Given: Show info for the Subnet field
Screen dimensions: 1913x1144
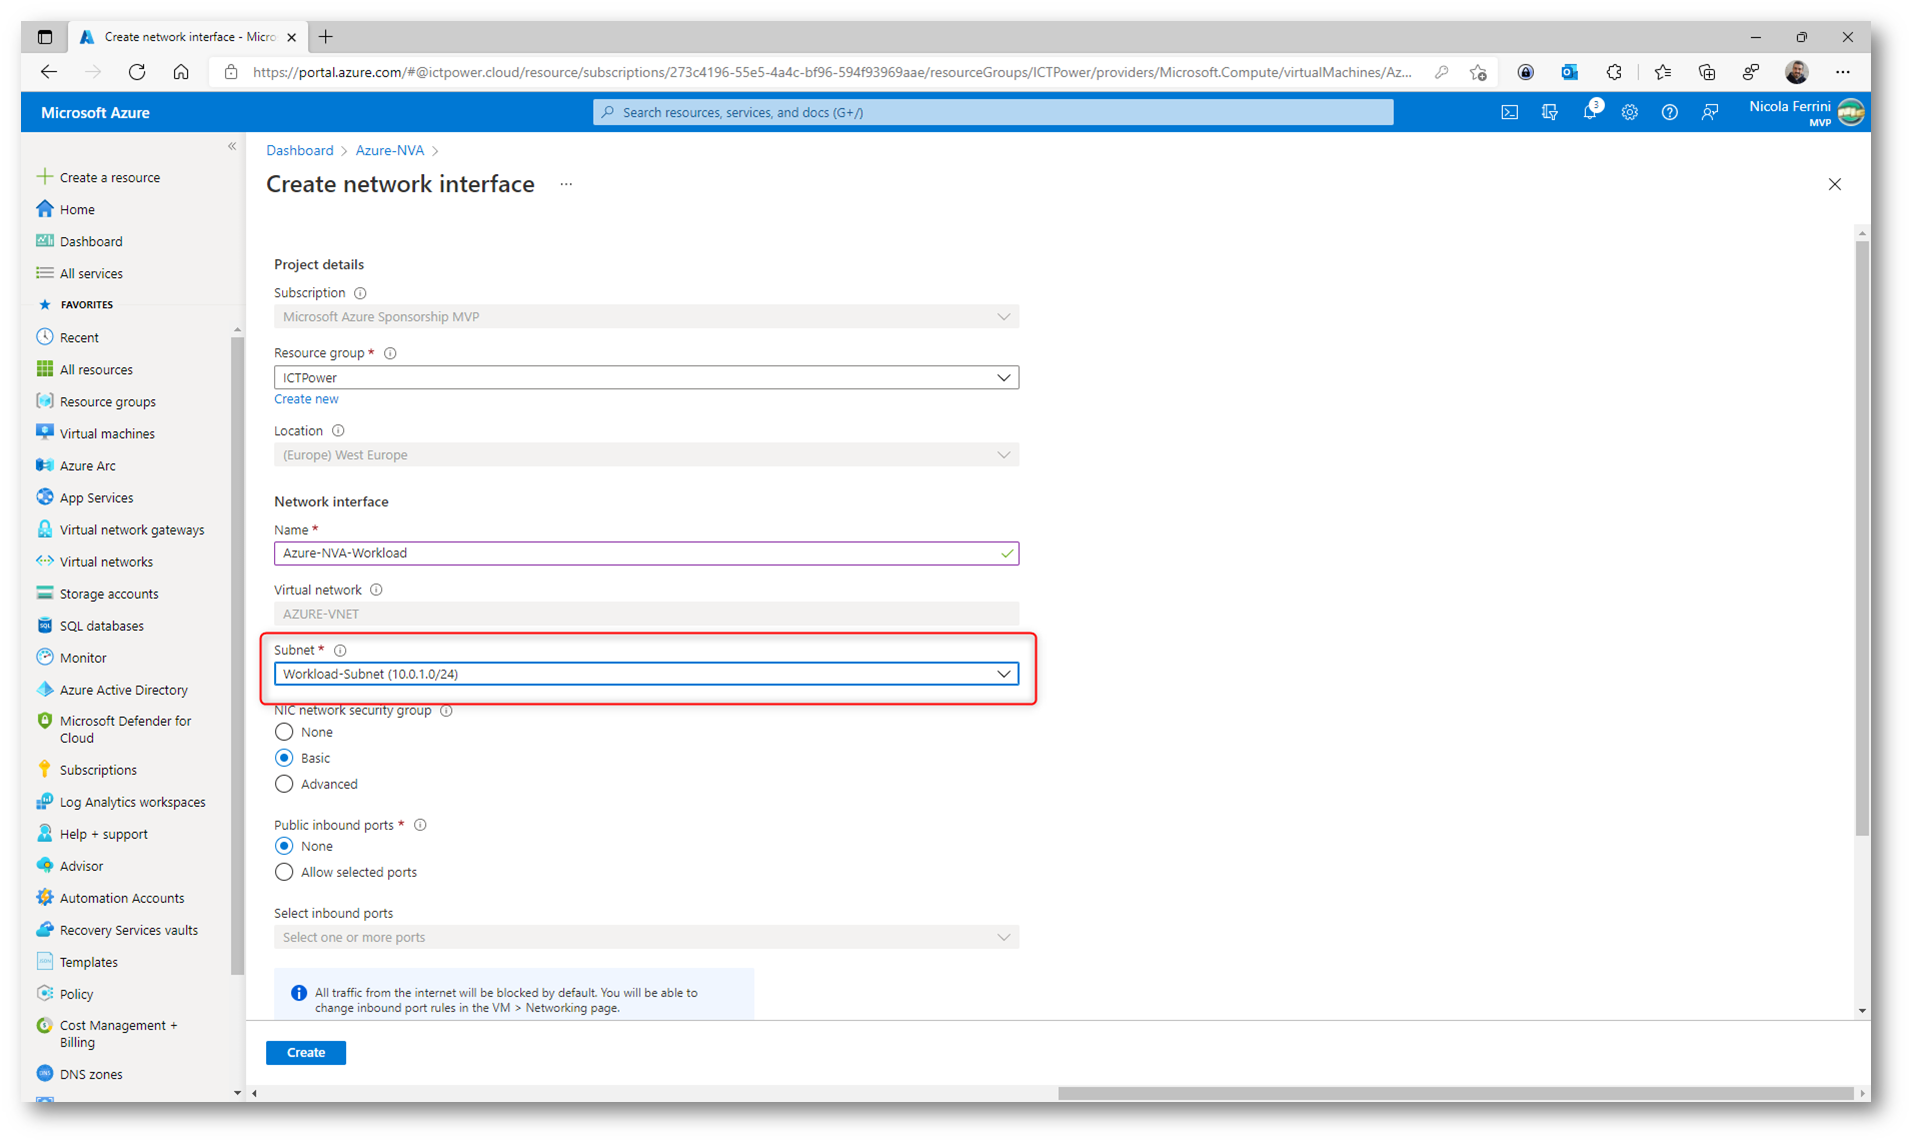Looking at the screenshot, I should [340, 650].
